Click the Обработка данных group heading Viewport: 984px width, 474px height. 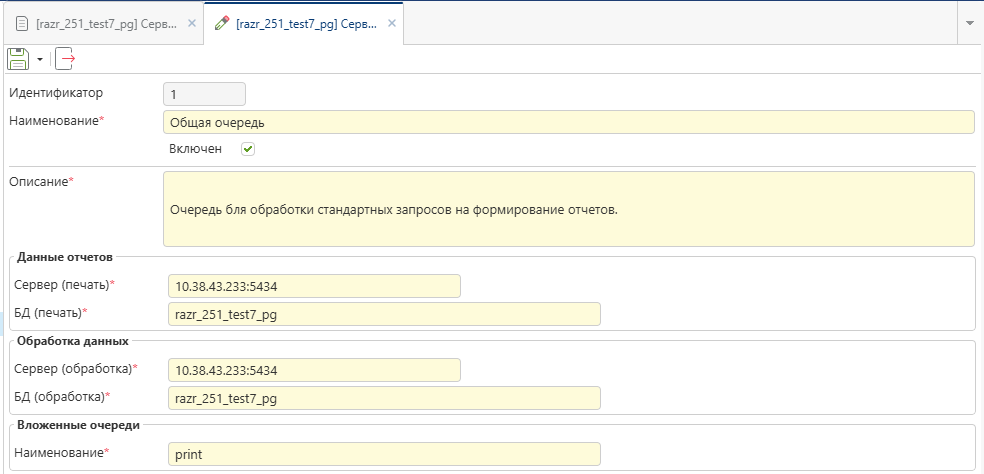73,342
